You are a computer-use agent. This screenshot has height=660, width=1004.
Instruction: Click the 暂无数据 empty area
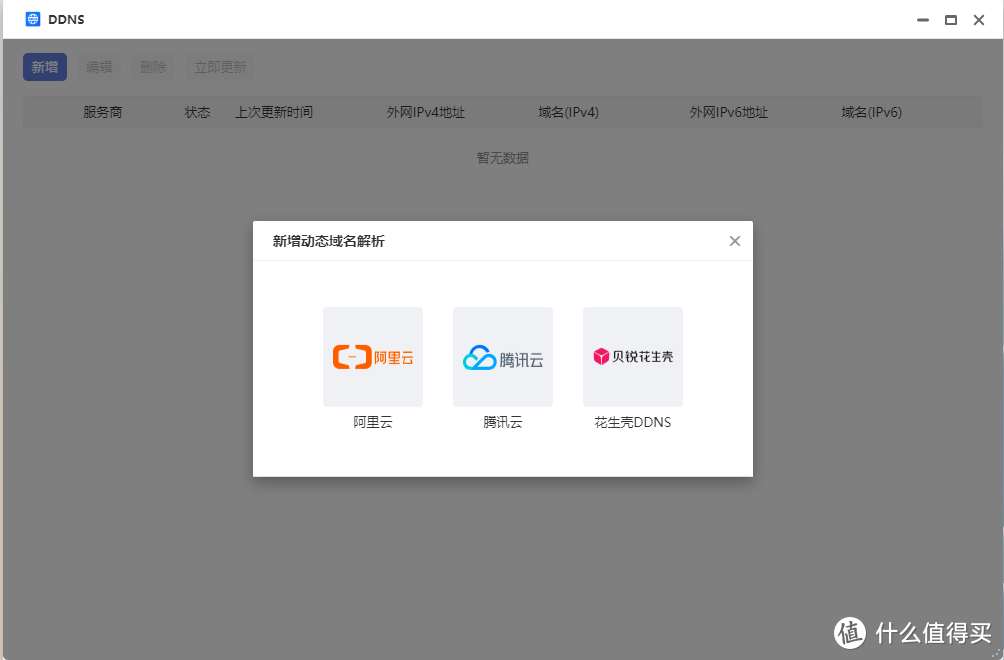click(502, 157)
